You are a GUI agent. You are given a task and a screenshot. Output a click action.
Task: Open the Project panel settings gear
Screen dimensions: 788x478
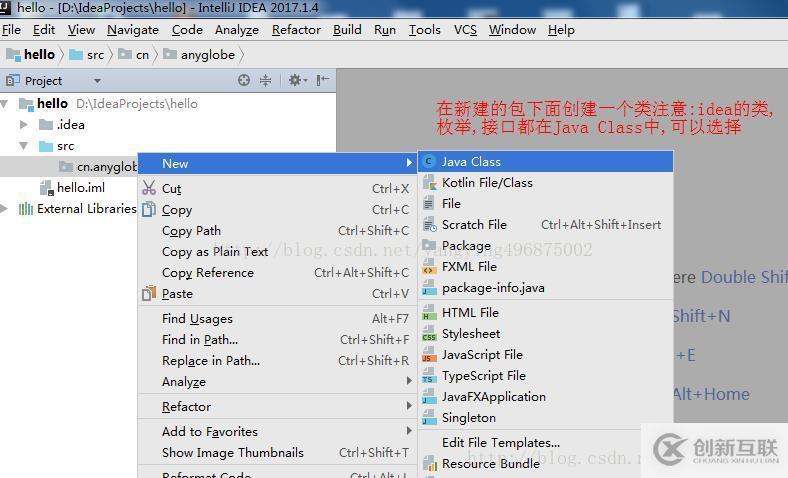[x=298, y=80]
